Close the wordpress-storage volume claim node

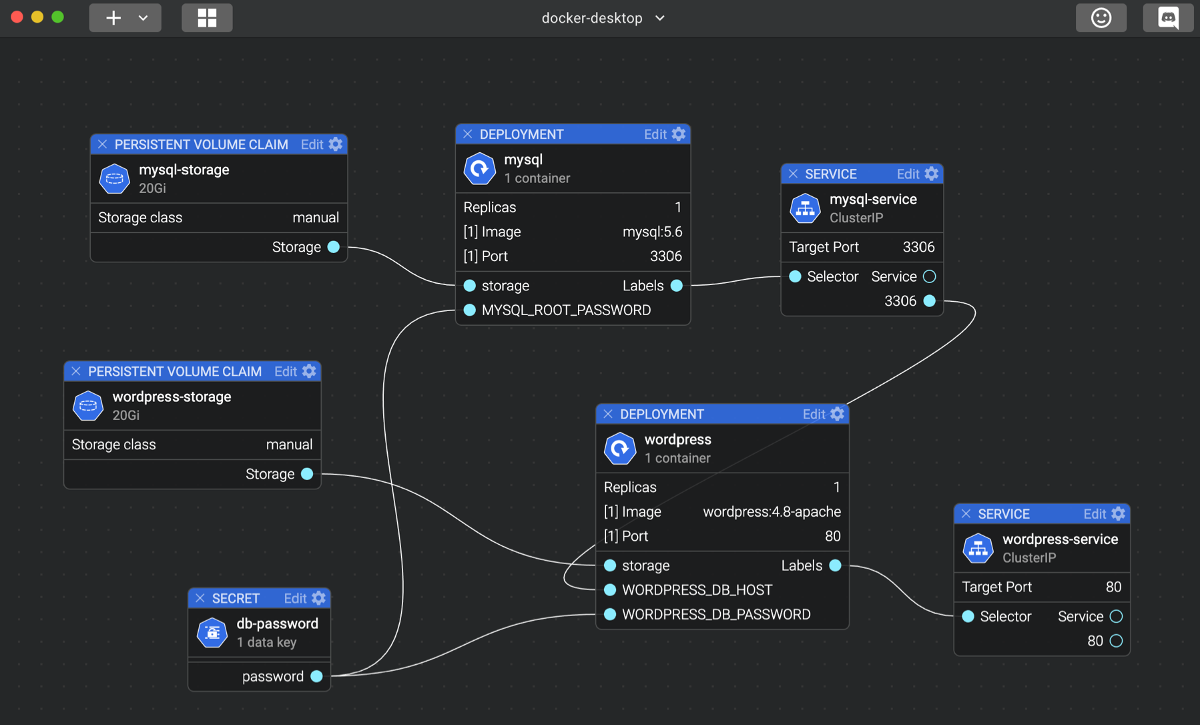[x=76, y=372]
